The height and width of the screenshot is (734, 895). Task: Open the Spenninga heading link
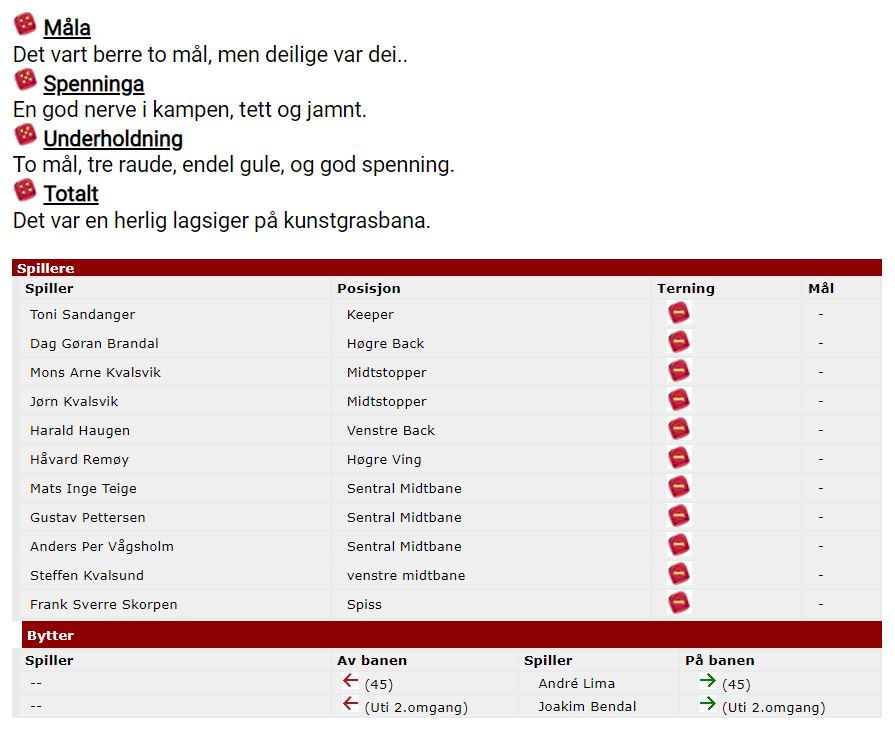tap(93, 84)
